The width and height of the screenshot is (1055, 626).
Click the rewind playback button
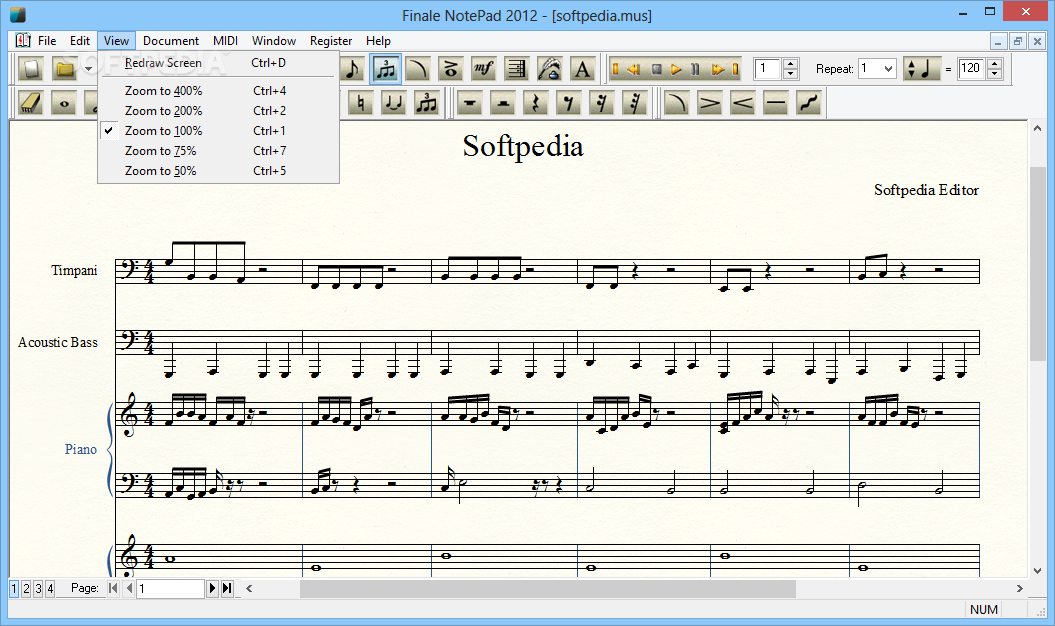(x=634, y=69)
